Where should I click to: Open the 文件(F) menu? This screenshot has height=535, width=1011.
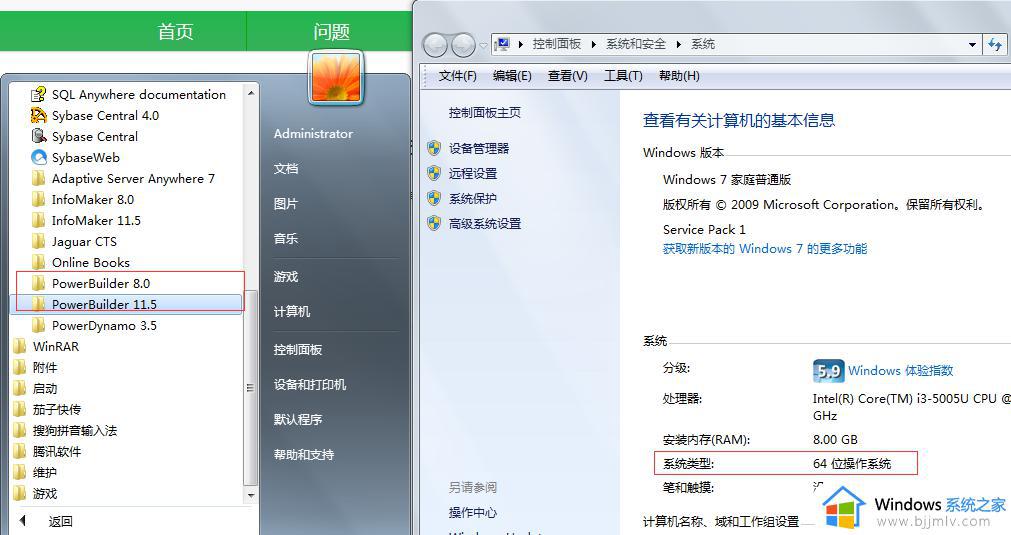[x=457, y=76]
